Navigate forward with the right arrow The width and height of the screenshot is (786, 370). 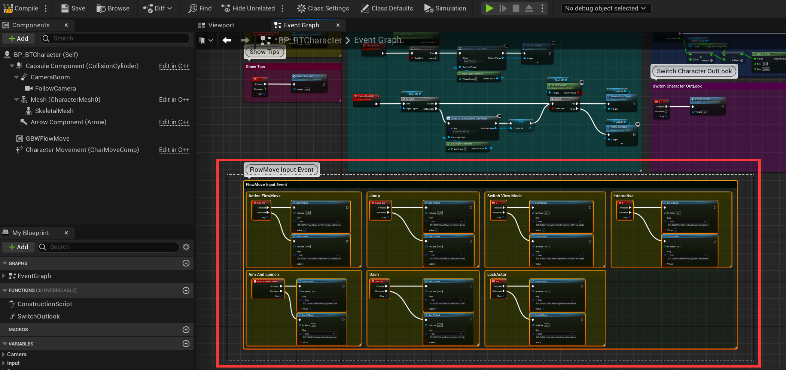(245, 40)
